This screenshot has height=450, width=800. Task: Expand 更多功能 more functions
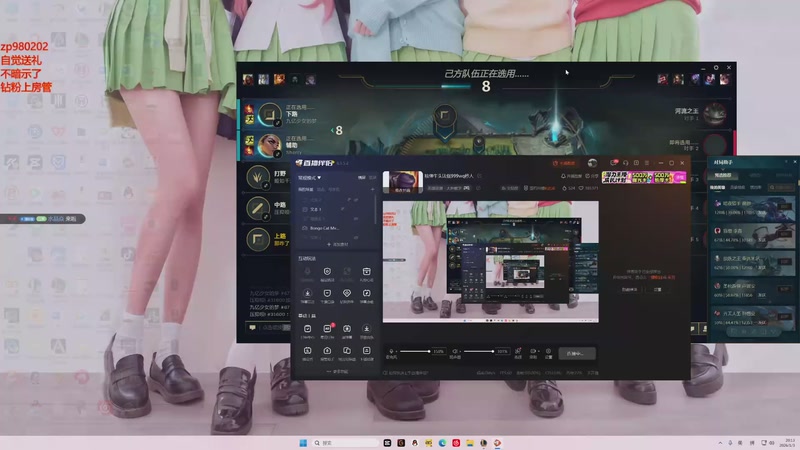pyautogui.click(x=337, y=371)
